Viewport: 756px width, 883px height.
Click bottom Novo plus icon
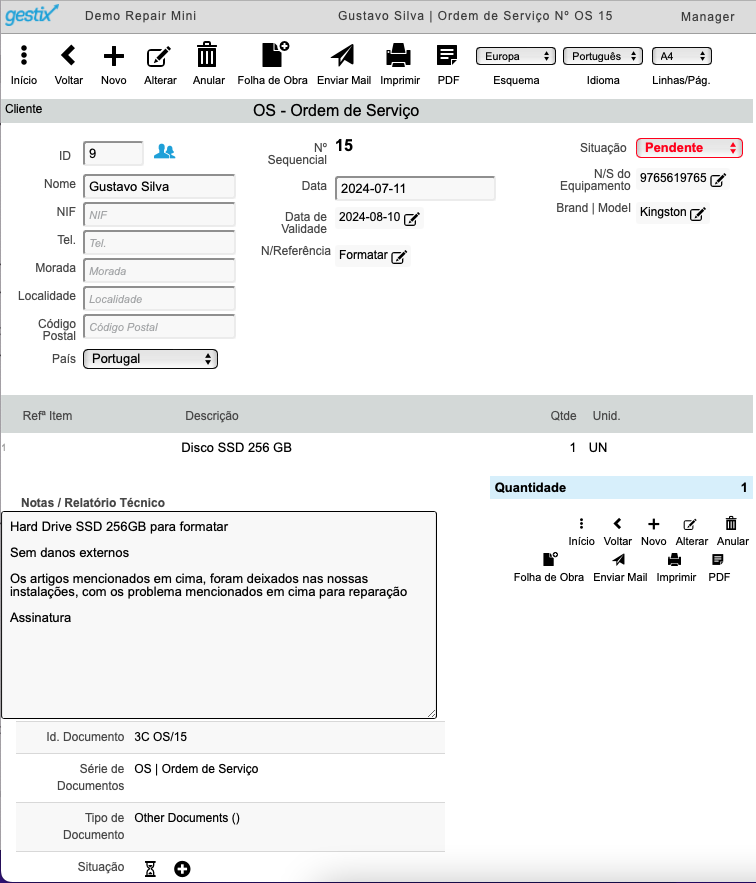[x=653, y=524]
